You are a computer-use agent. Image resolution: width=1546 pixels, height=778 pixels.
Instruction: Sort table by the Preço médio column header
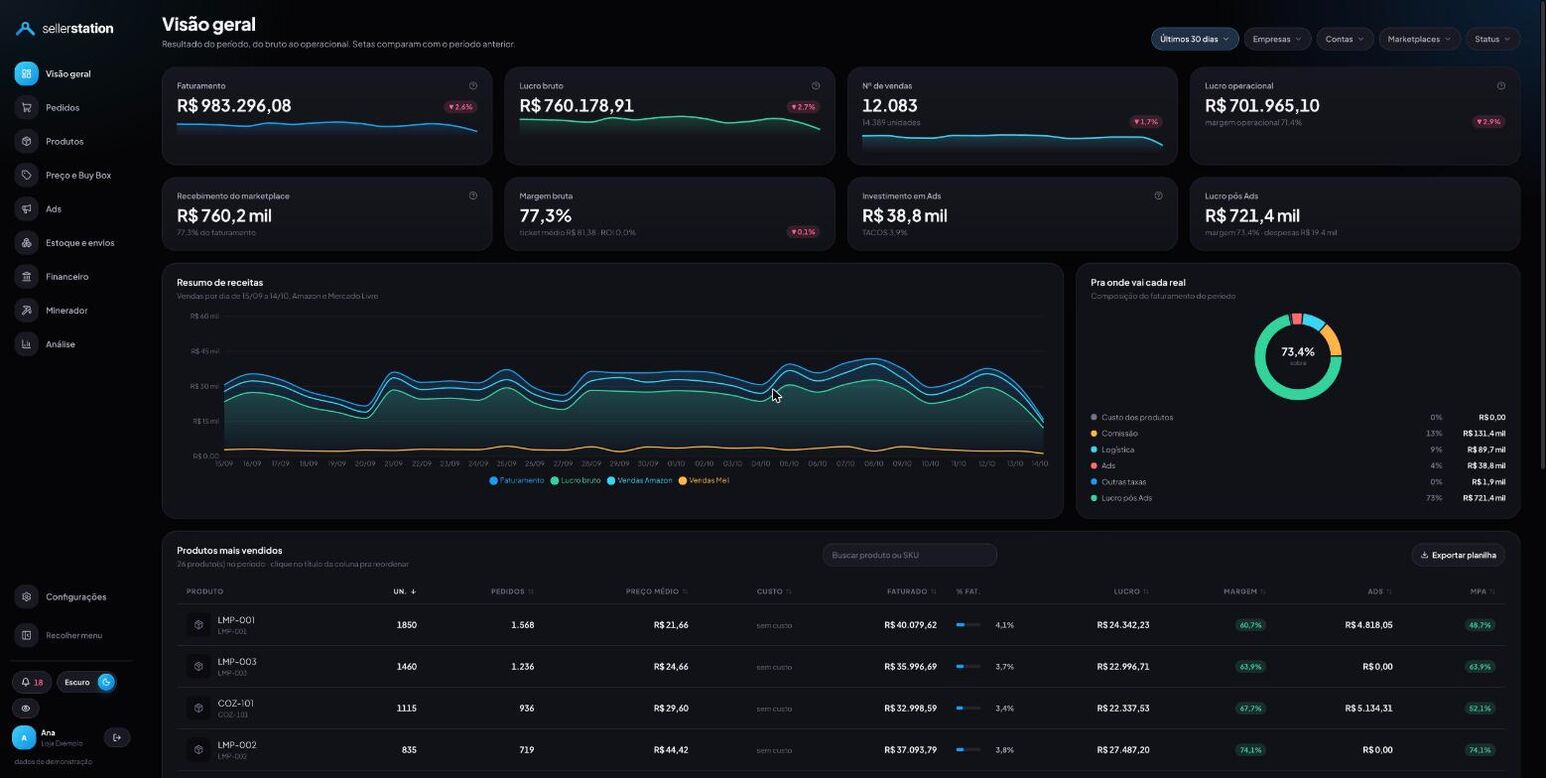point(657,592)
